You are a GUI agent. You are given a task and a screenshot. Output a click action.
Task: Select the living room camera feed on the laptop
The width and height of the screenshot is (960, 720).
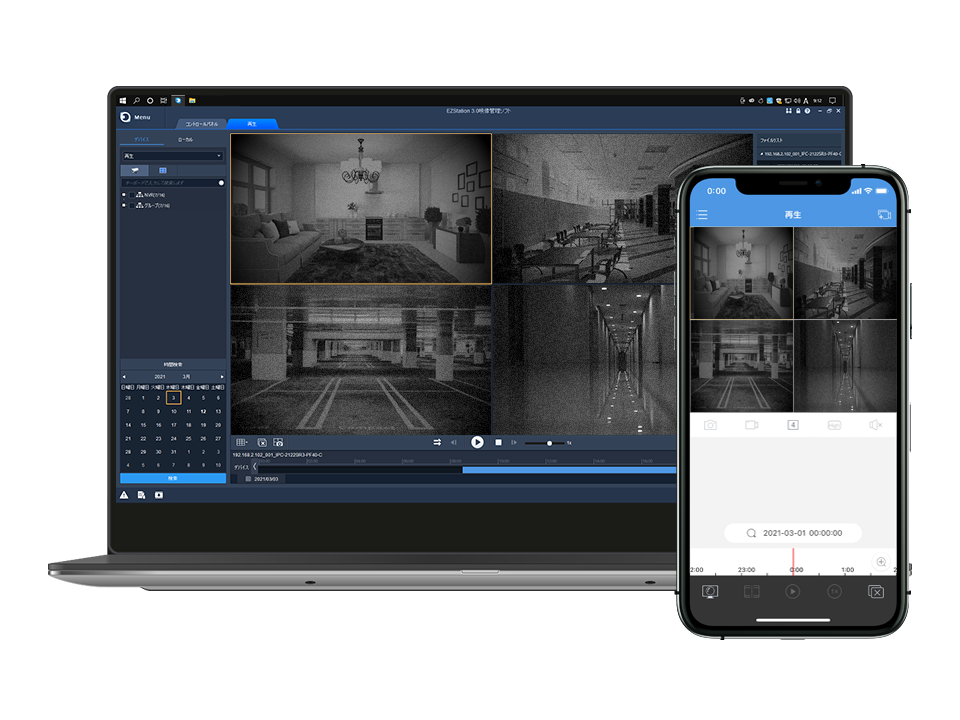point(361,209)
